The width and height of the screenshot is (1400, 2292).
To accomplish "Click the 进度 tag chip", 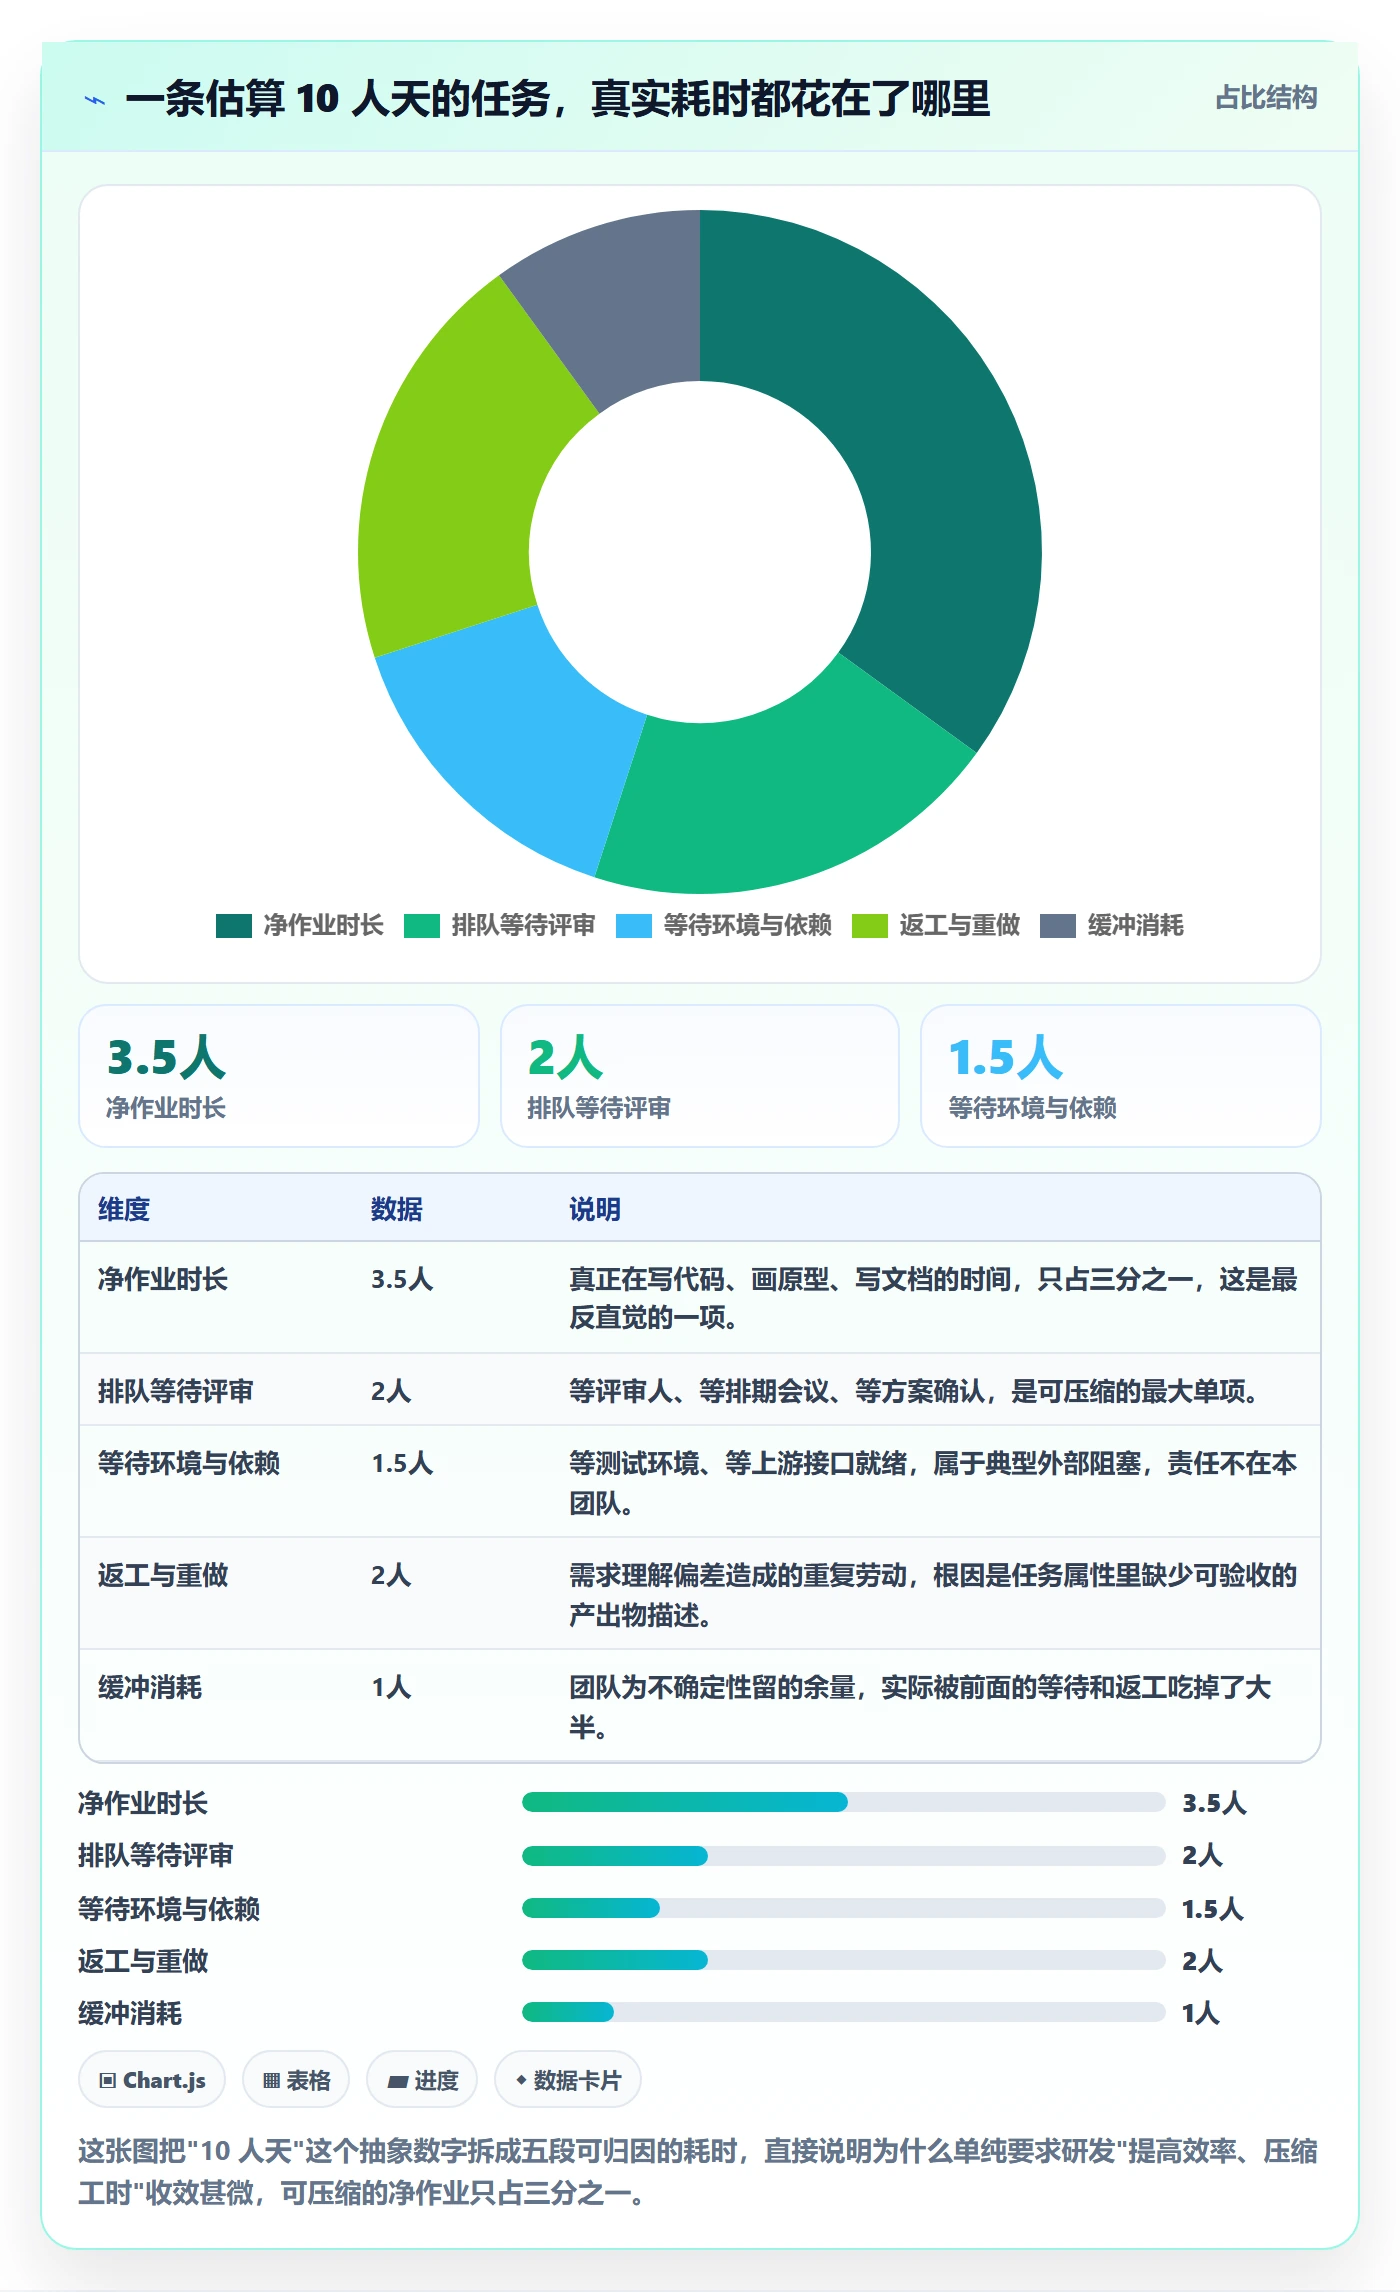I will pos(422,2080).
